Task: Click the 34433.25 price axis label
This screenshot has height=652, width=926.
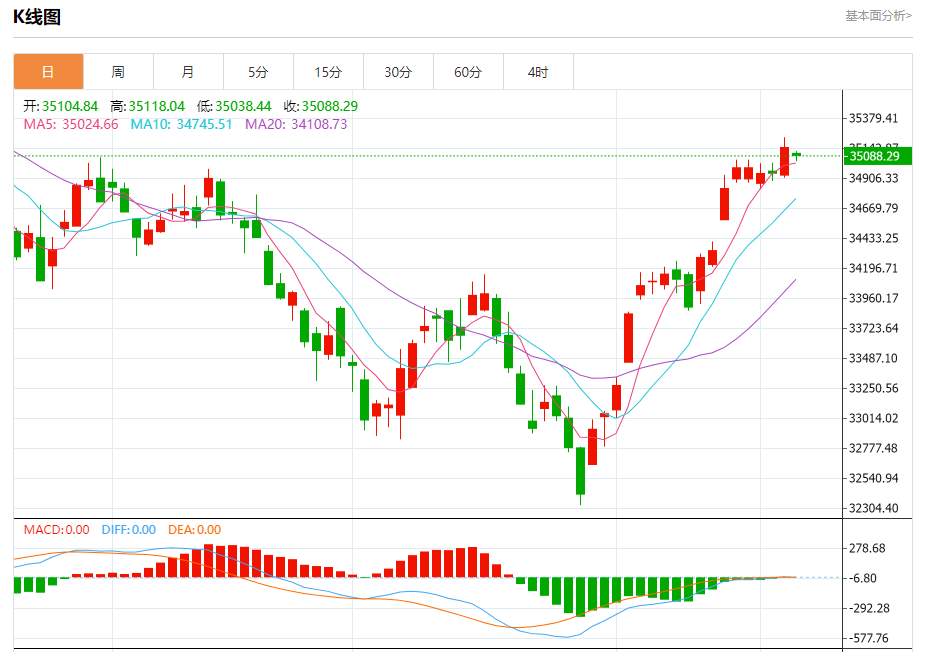Action: [873, 238]
